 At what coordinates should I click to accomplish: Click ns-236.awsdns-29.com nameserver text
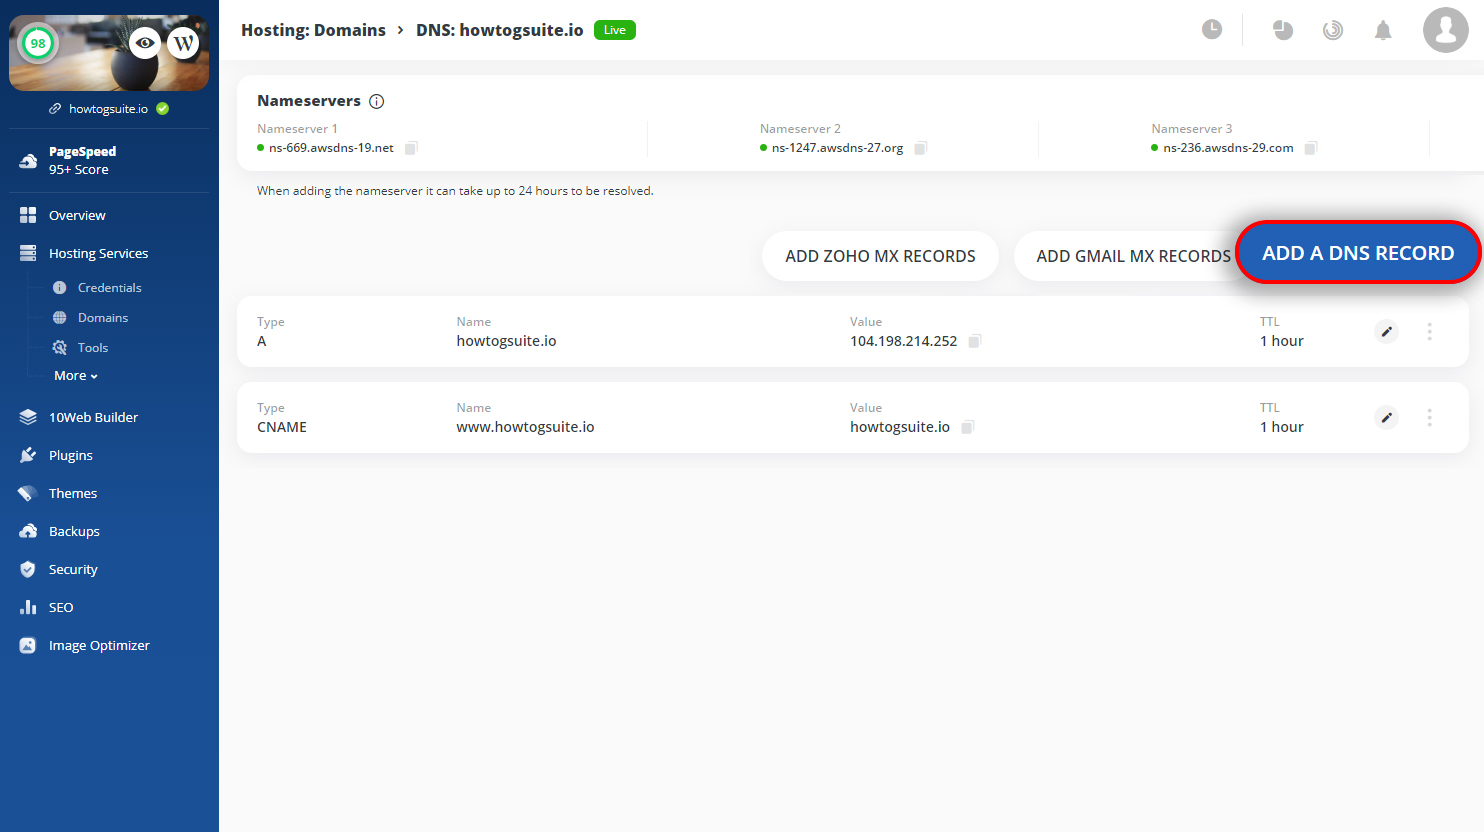[x=1228, y=148]
